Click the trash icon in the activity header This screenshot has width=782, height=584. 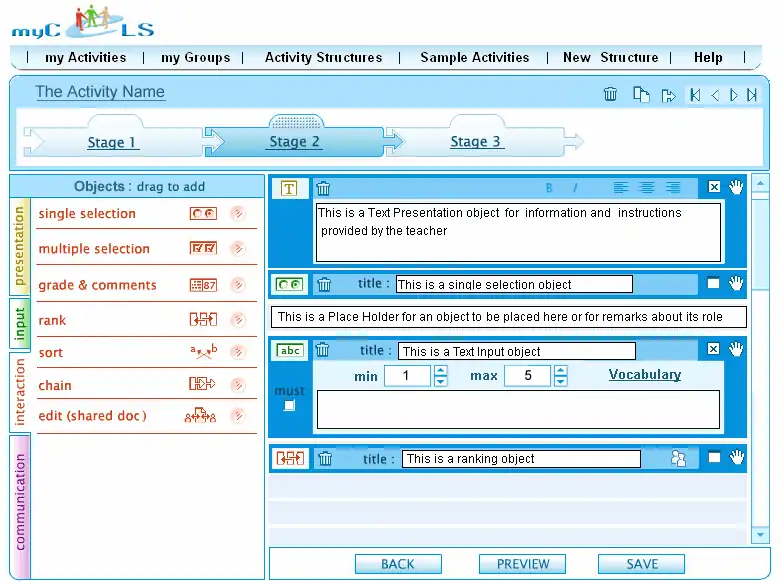[x=610, y=94]
